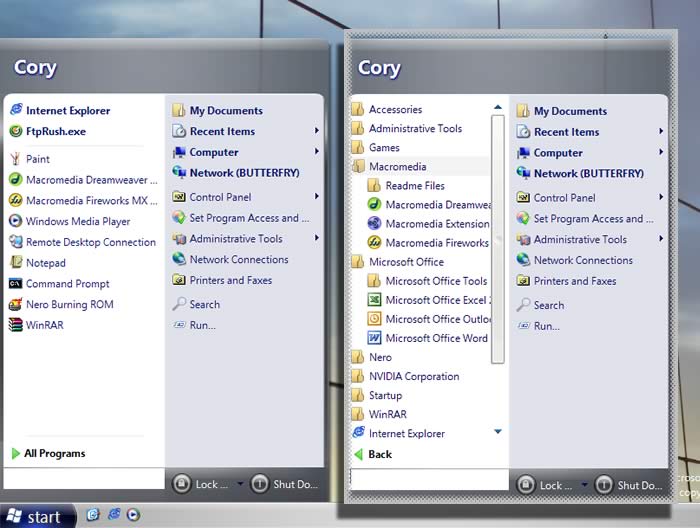Click Shut Down button in left menu

pyautogui.click(x=284, y=484)
